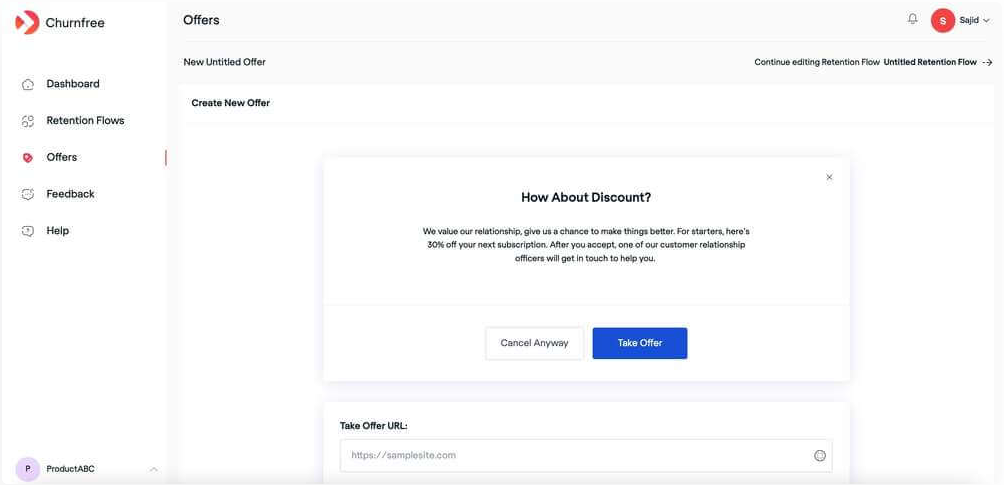This screenshot has height=485, width=1004.
Task: Close the discount offer preview
Action: pos(829,177)
